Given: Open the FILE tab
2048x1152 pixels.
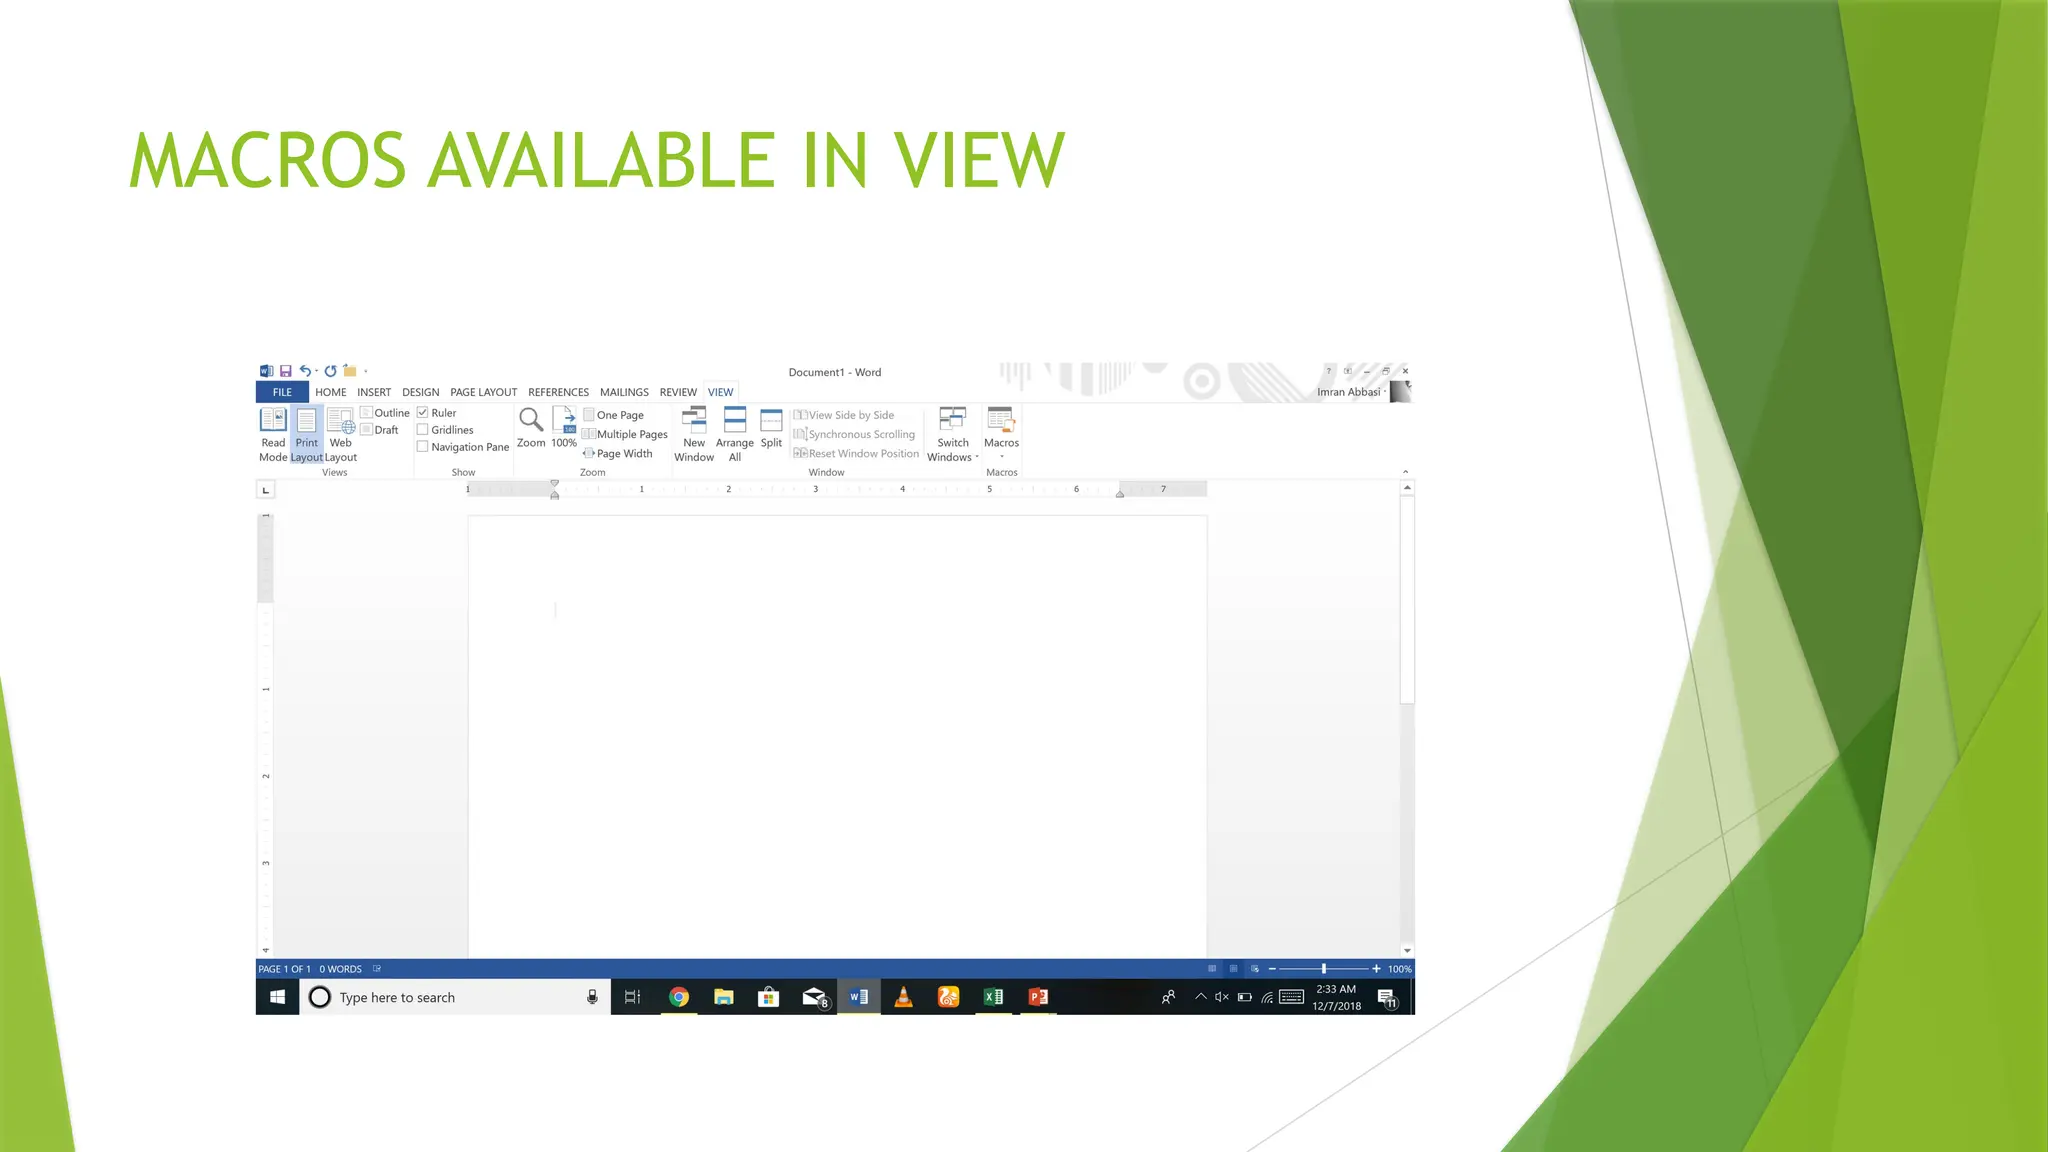Looking at the screenshot, I should pyautogui.click(x=282, y=392).
